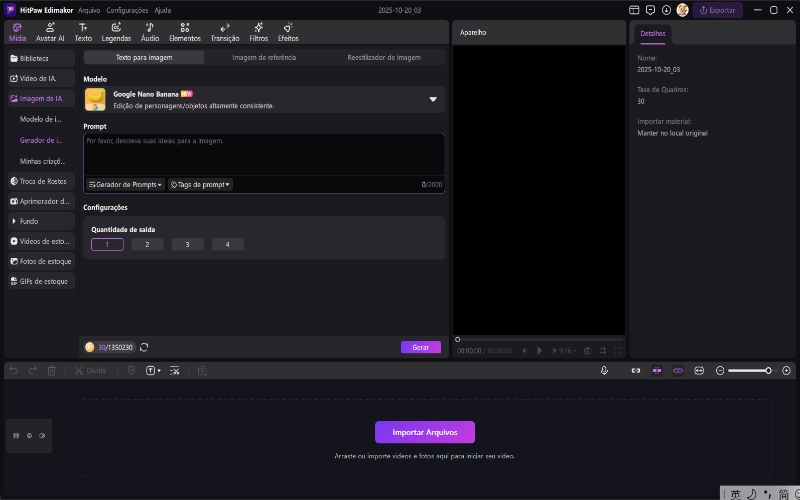
Task: Set output quantity to 2
Action: [147, 244]
